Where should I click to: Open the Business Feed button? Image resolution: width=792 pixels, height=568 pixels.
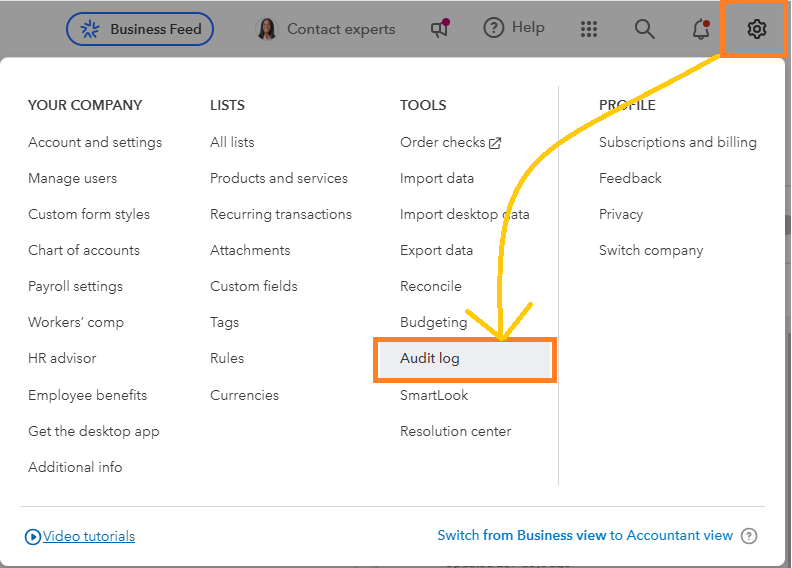tap(140, 29)
